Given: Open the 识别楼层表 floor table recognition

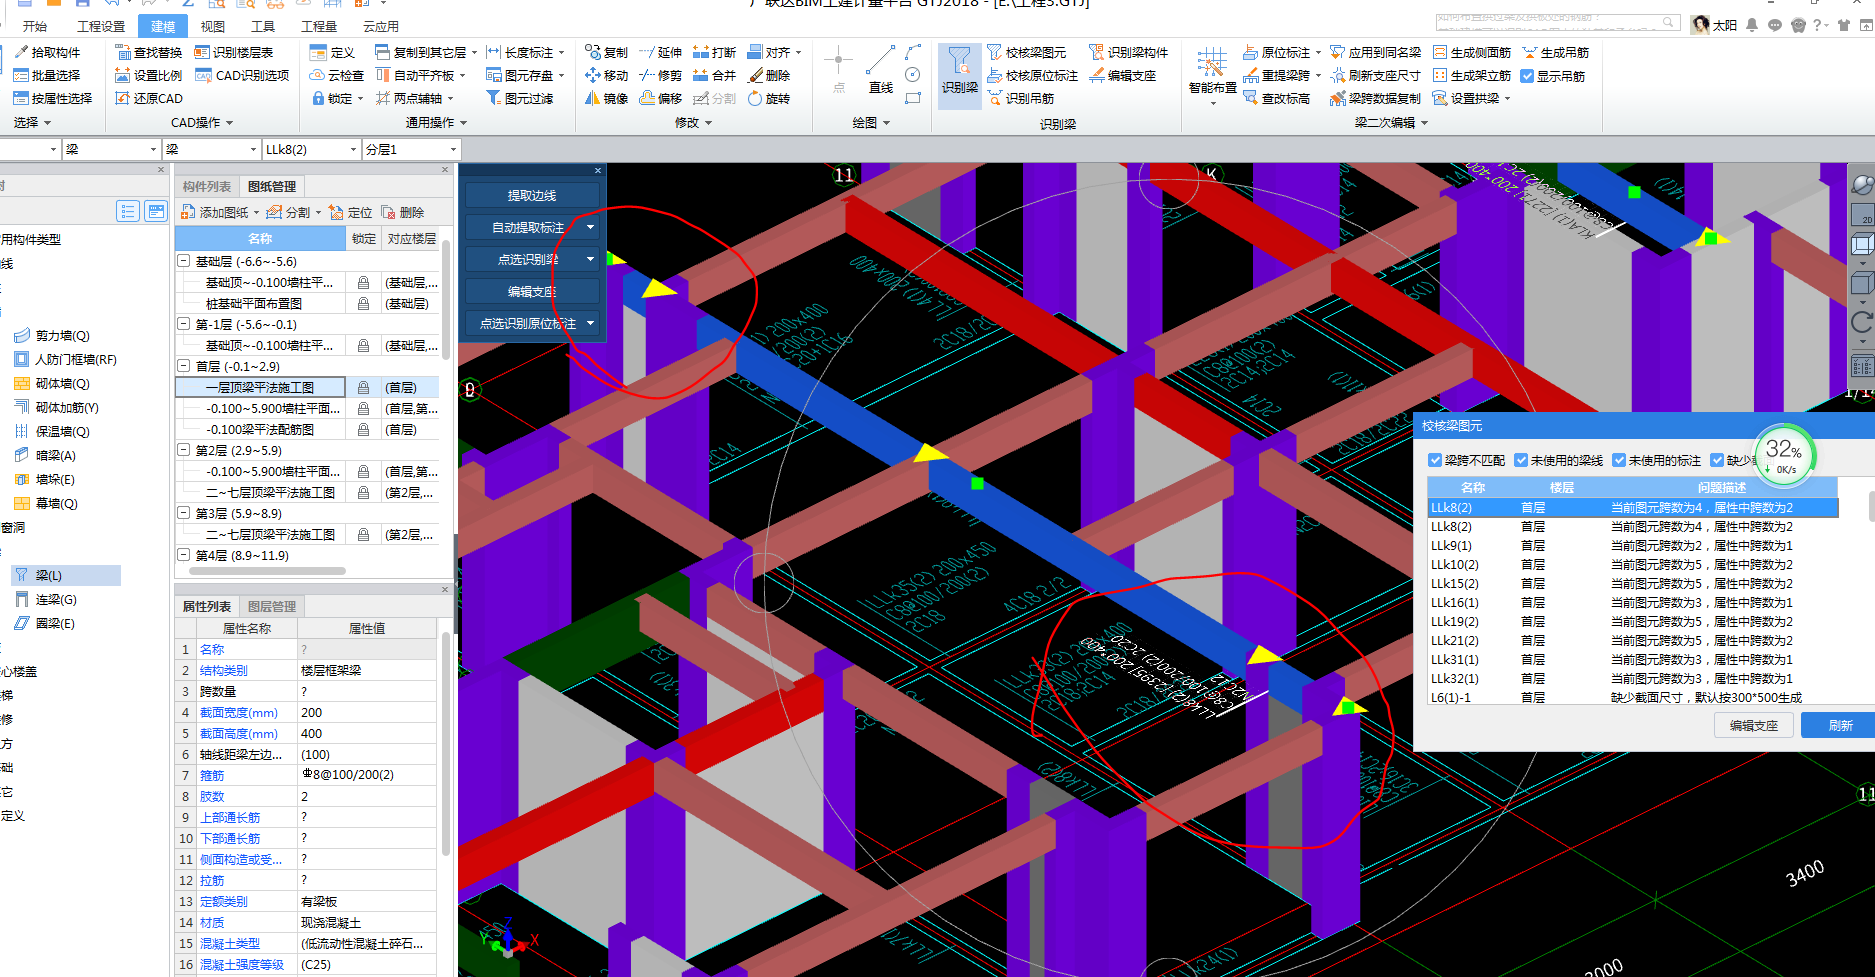Looking at the screenshot, I should coord(234,52).
